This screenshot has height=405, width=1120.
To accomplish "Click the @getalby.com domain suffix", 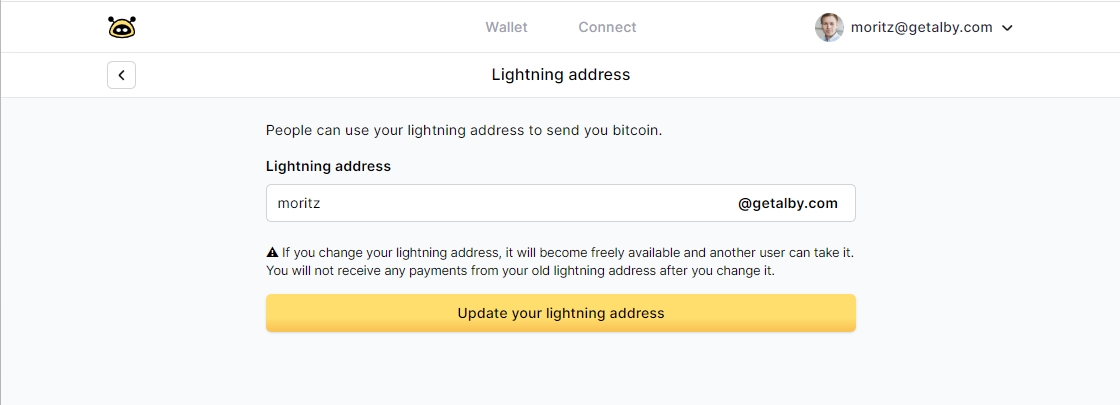I will coord(787,203).
